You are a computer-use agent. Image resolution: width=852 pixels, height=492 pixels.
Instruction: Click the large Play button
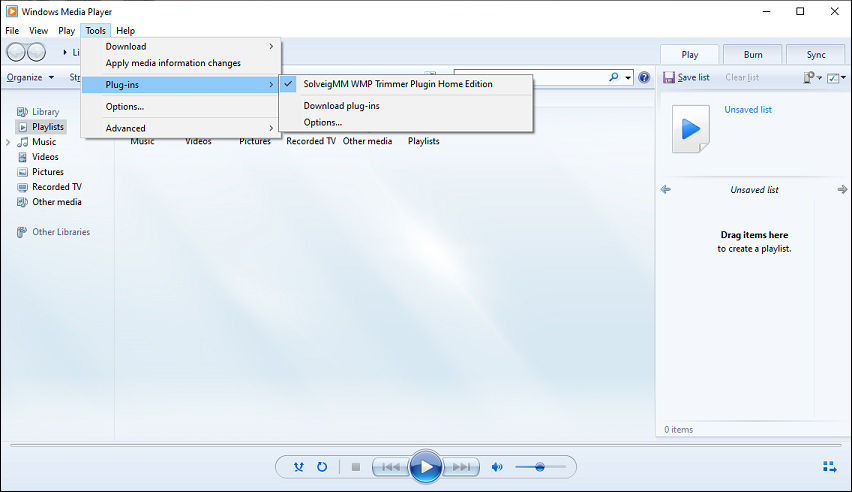point(425,466)
